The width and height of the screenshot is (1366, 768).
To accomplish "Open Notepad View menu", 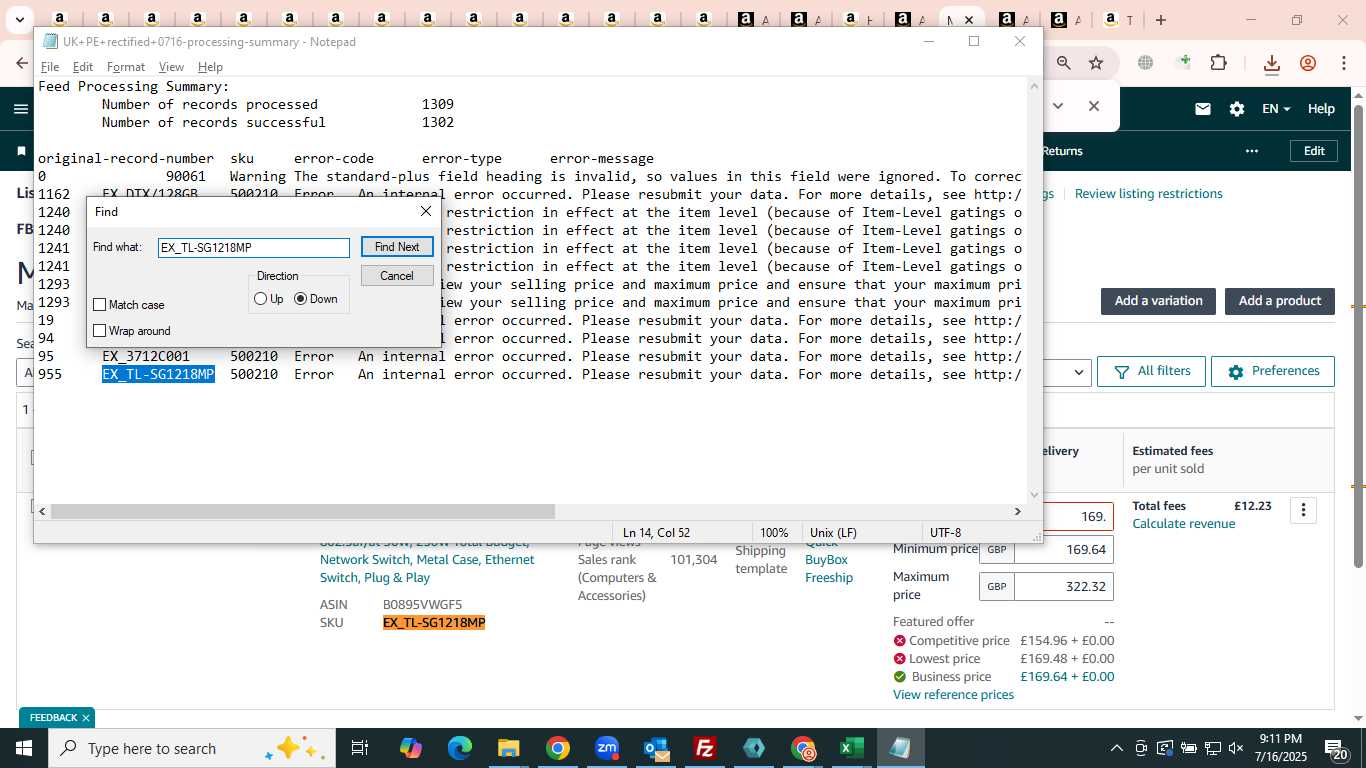I will pos(171,67).
